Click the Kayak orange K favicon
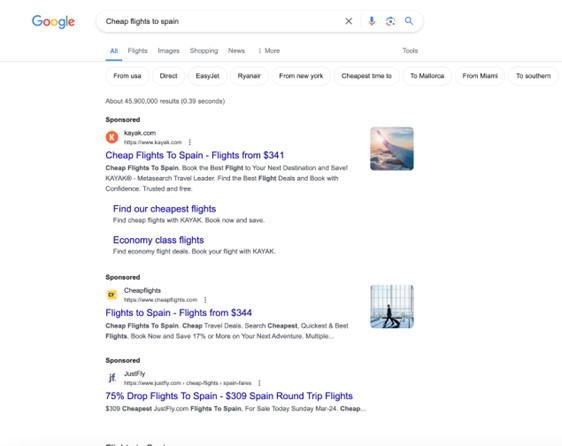This screenshot has width=562, height=446. point(112,137)
